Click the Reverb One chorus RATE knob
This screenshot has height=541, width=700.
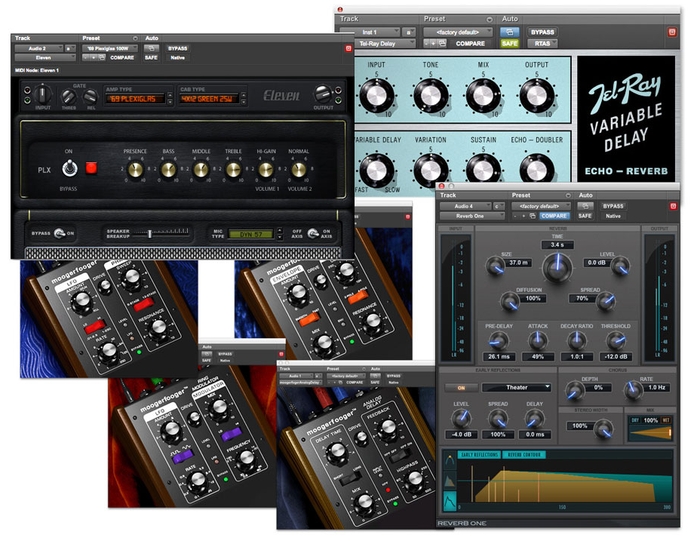point(633,390)
